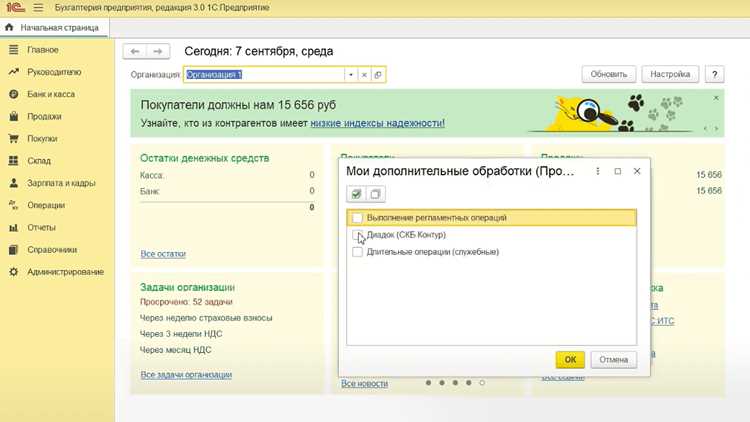The width and height of the screenshot is (750, 422).
Task: Click the Обновить button
Action: coord(608,74)
